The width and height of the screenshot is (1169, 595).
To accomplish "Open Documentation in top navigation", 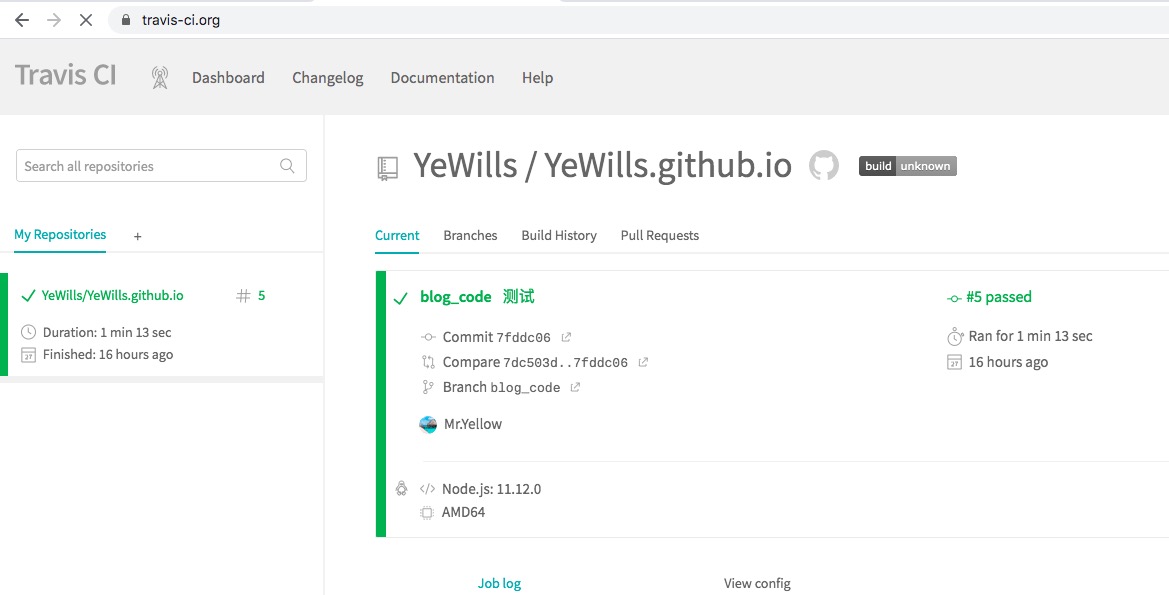I will (442, 78).
